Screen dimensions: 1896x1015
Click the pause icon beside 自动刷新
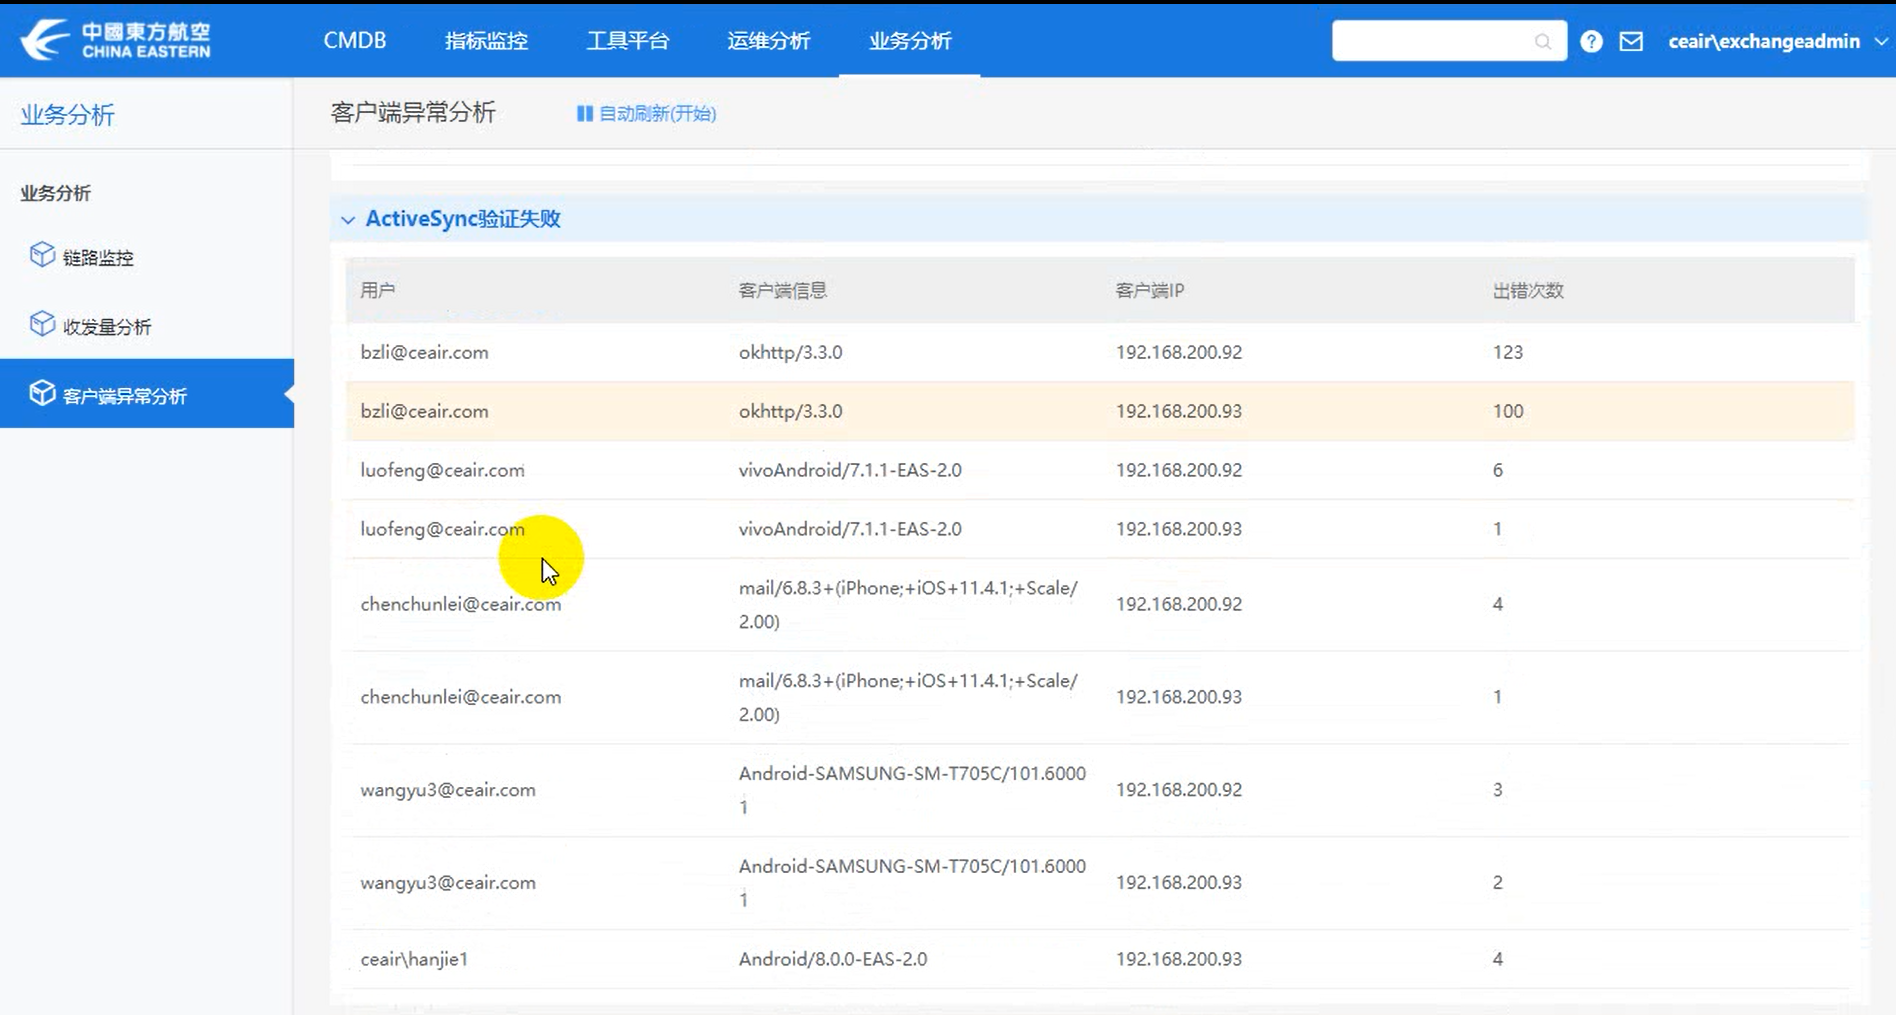point(585,113)
